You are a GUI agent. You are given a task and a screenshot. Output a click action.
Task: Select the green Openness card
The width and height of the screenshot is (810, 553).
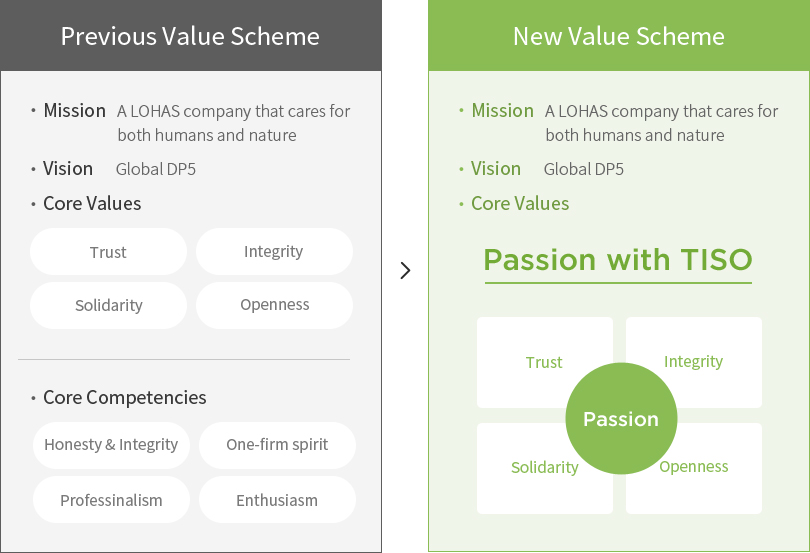coord(694,468)
